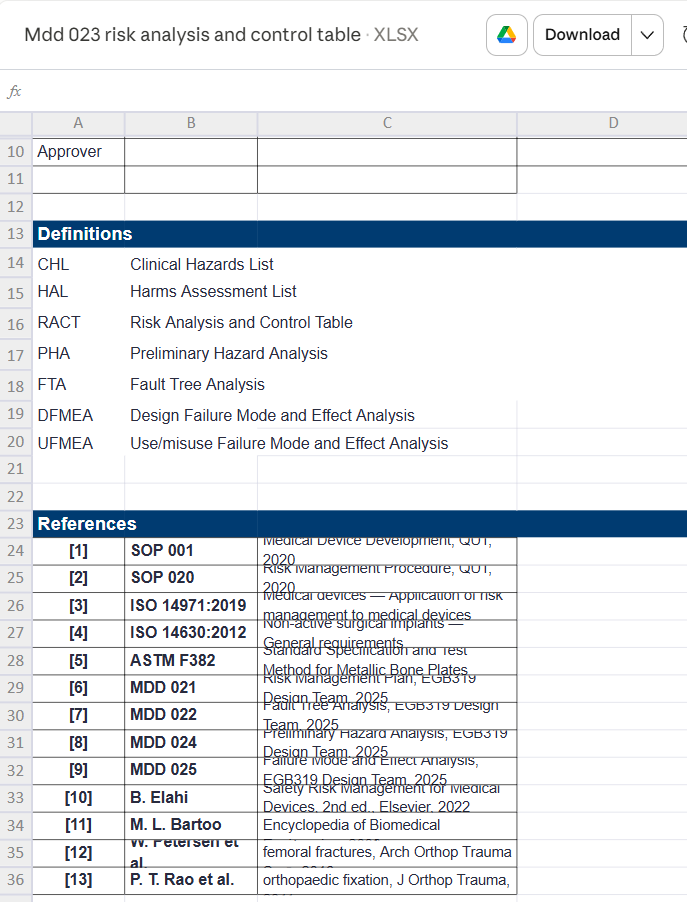Screen dimensions: 687x902
Task: Select row 10 header
Action: click(x=16, y=152)
